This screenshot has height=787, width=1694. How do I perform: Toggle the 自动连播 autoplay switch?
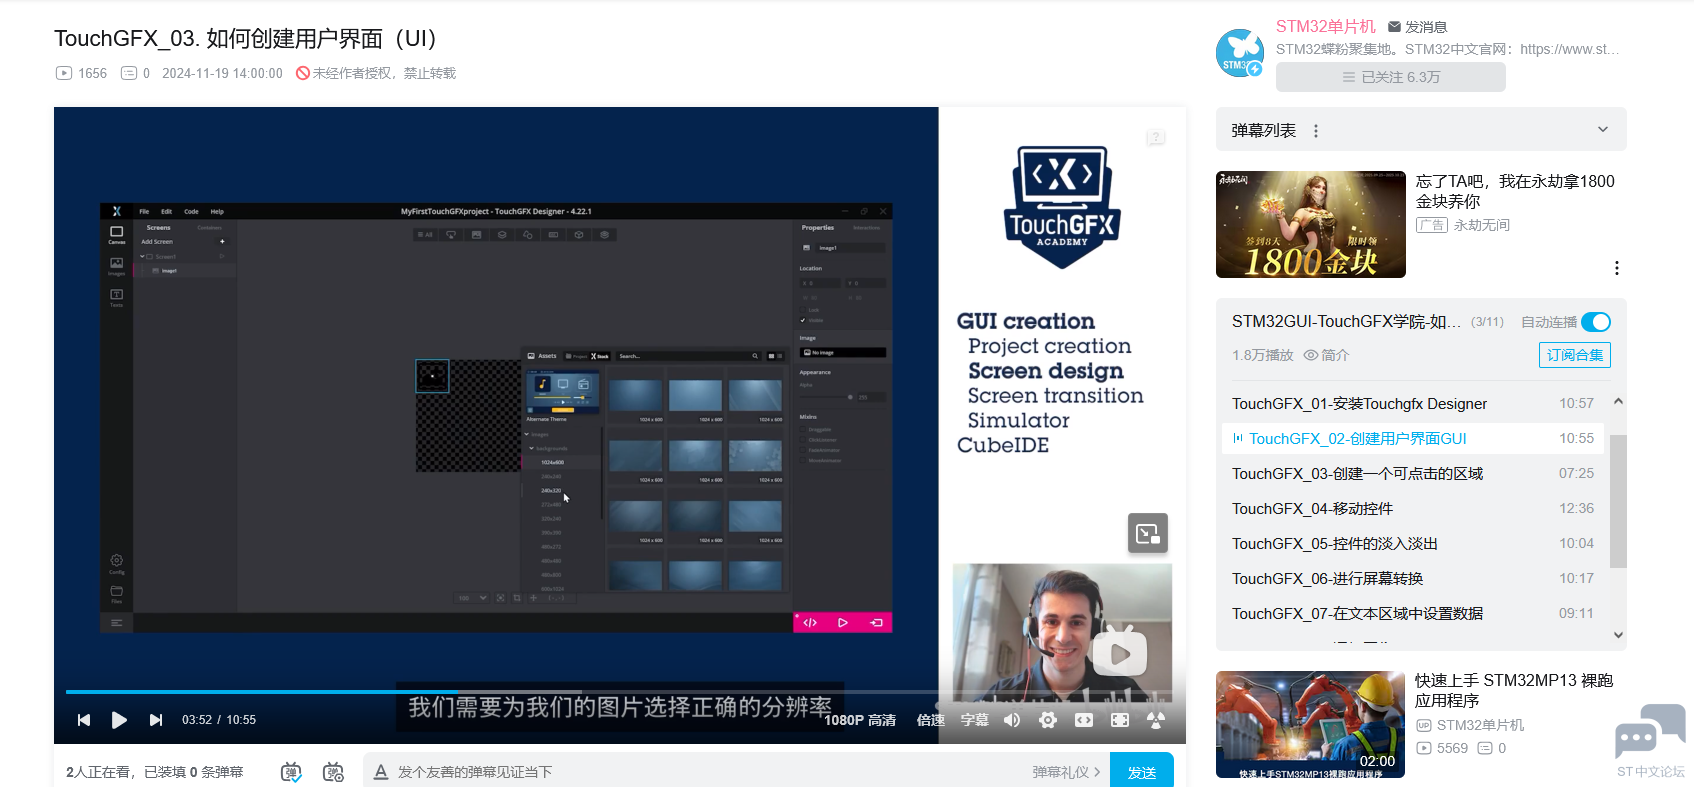(x=1596, y=322)
